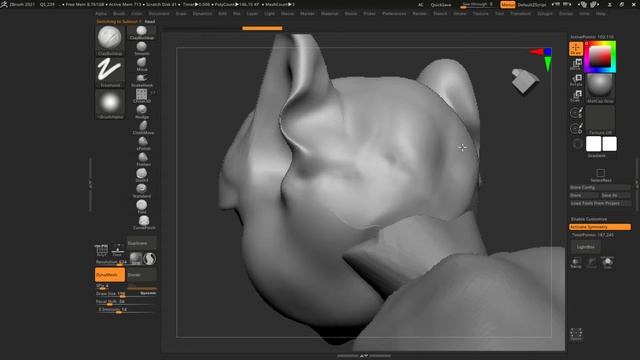Select the Slash3 brush
Image resolution: width=640 pixels, height=360 pixels.
coord(142,175)
